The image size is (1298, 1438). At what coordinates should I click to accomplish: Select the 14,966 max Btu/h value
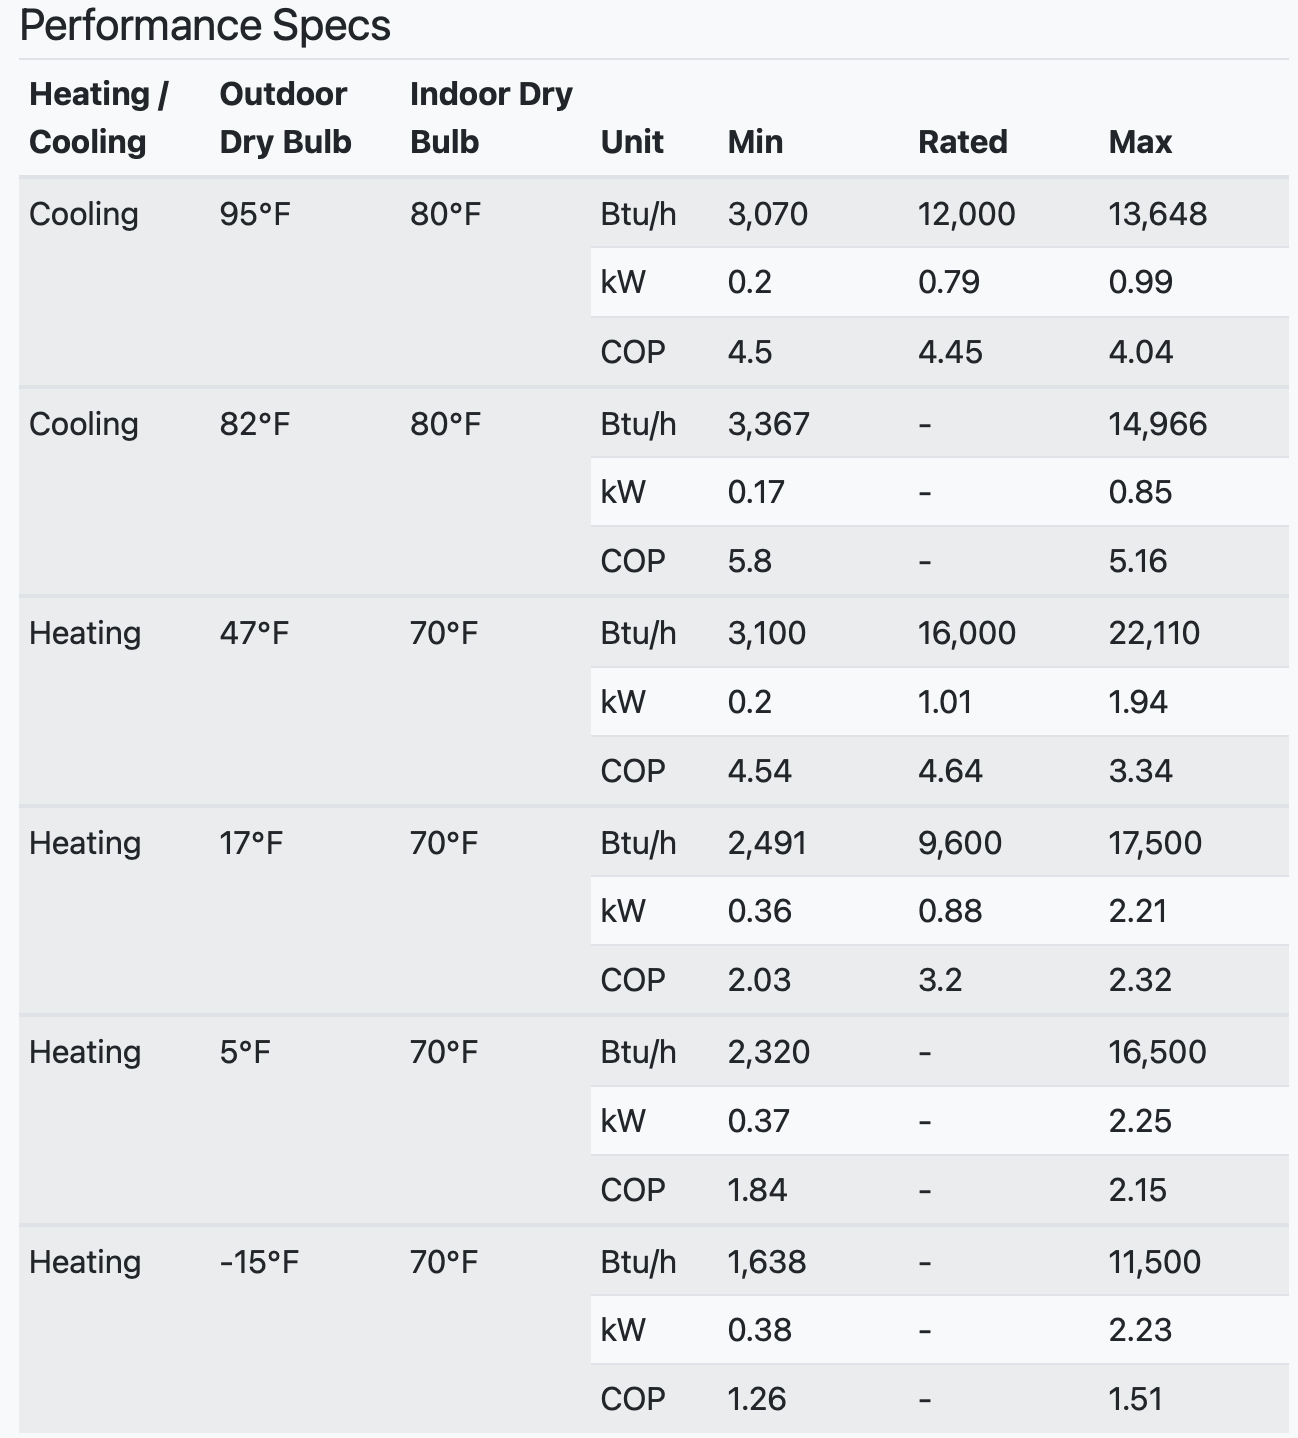pos(1157,424)
